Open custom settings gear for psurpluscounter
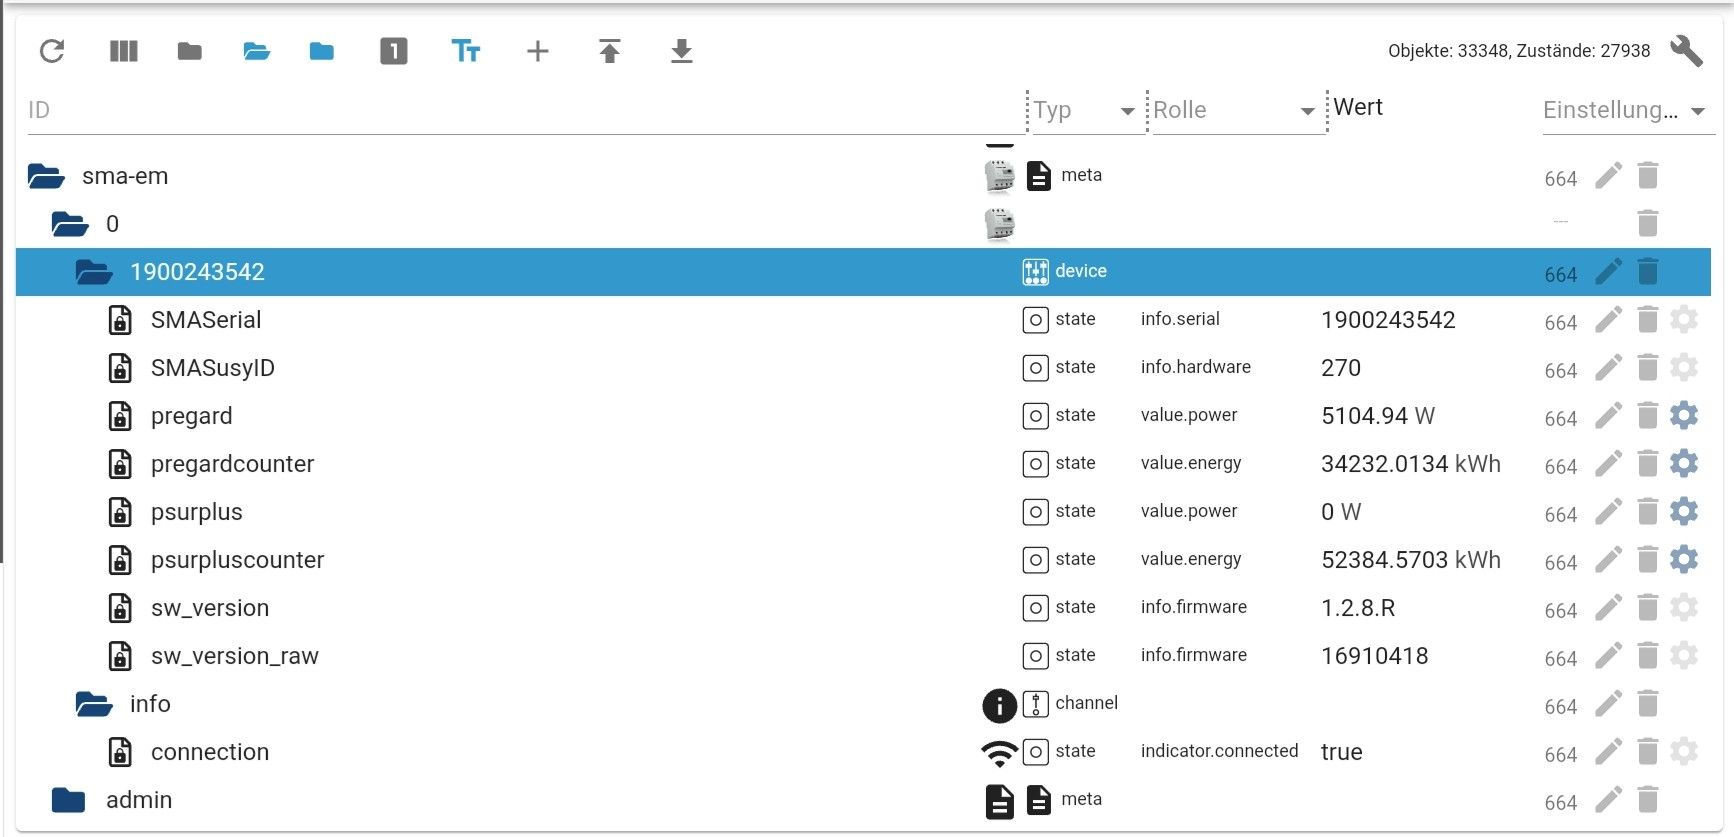The width and height of the screenshot is (1734, 837). (x=1684, y=560)
